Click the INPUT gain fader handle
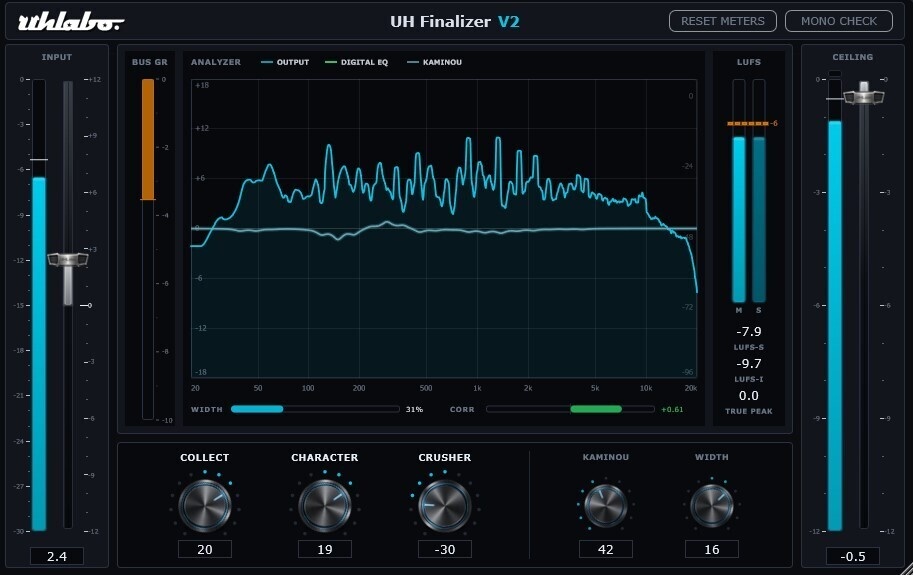 68,260
